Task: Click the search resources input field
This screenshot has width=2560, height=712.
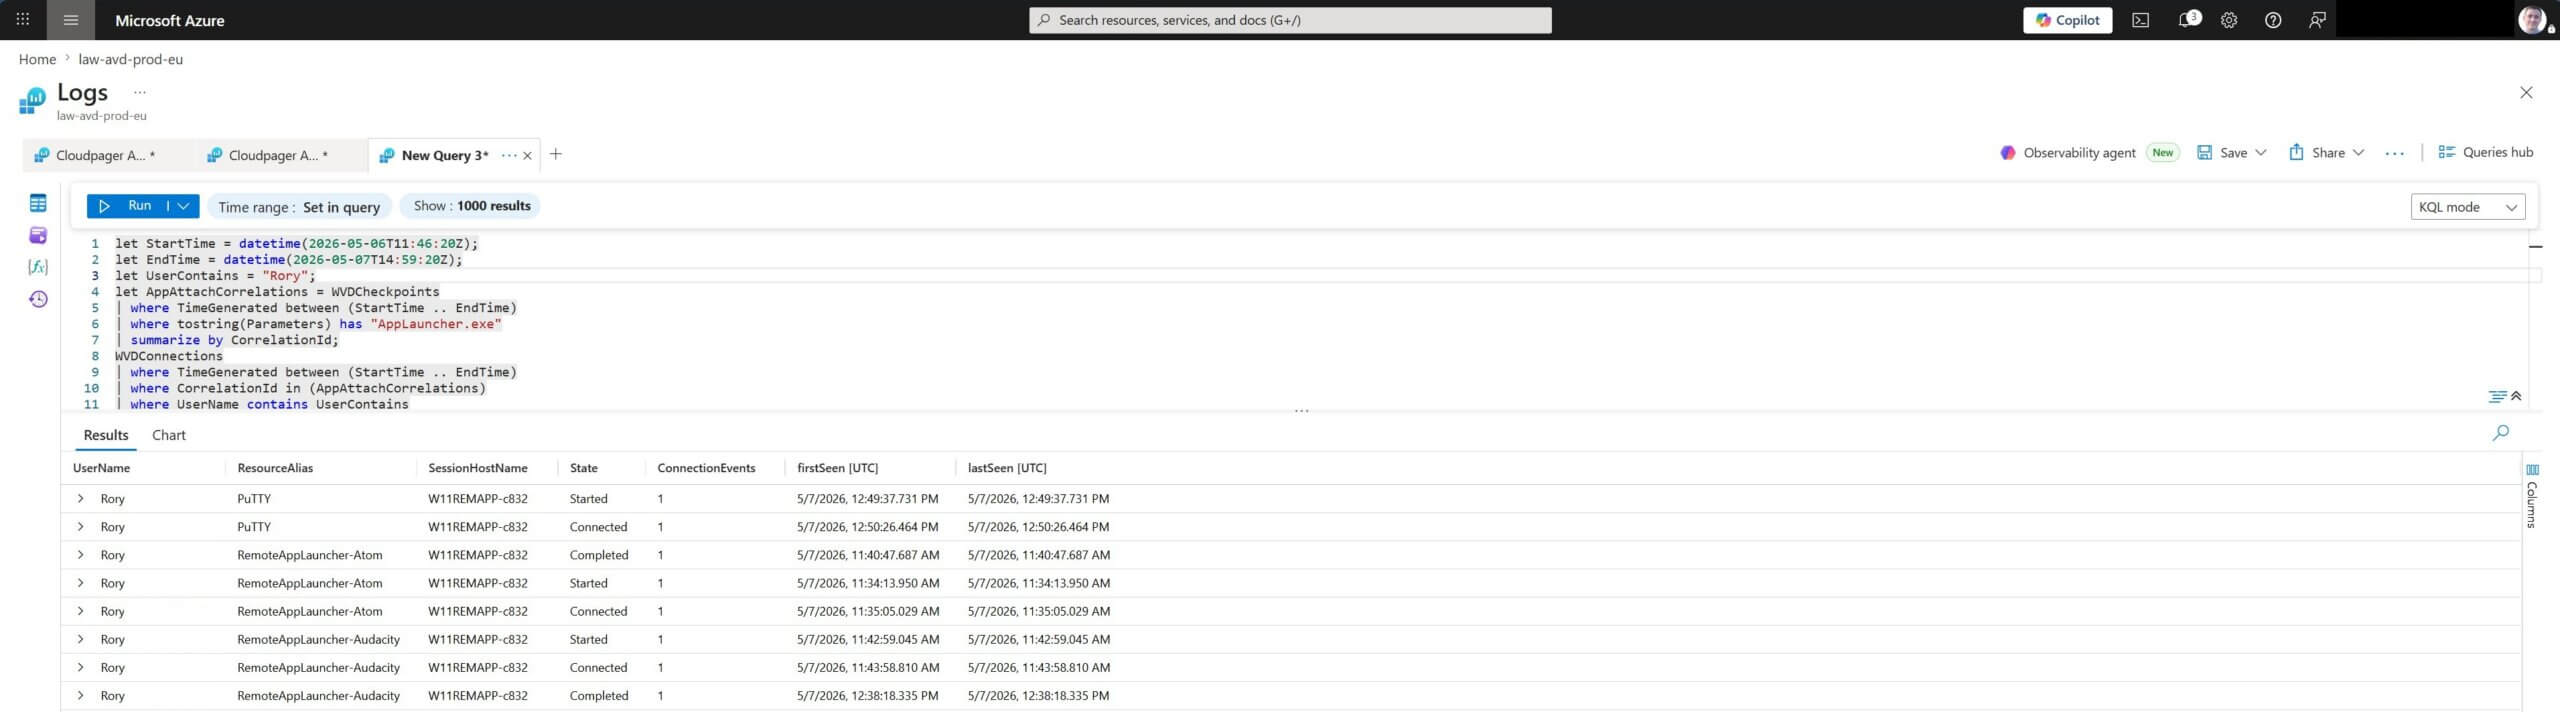Action: [1290, 20]
